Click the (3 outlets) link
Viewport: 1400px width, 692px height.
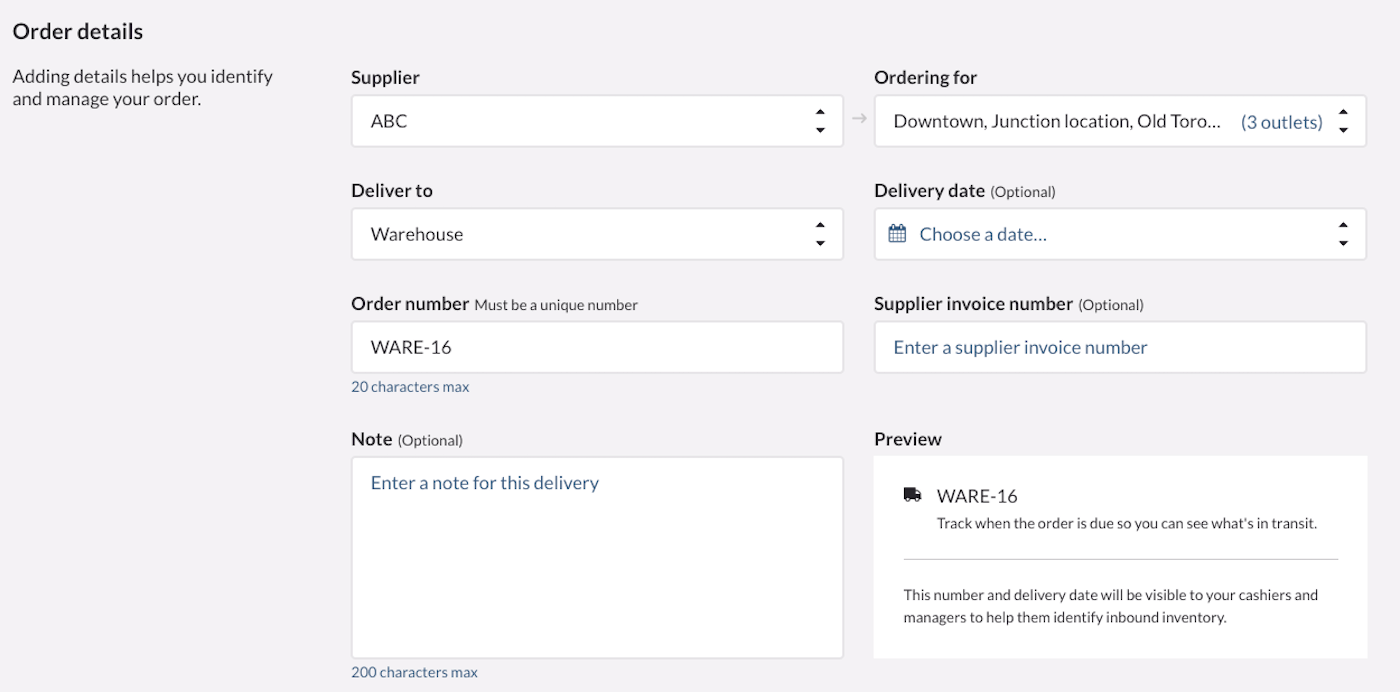[x=1283, y=120]
